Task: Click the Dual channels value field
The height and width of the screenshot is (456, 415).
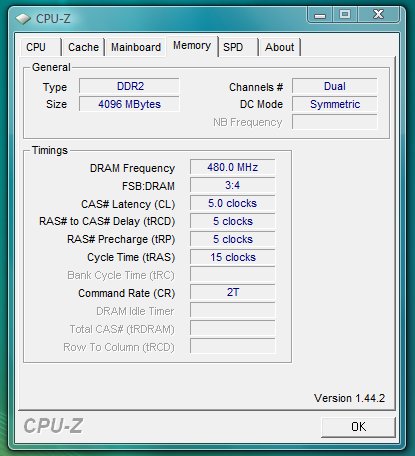Action: point(335,86)
